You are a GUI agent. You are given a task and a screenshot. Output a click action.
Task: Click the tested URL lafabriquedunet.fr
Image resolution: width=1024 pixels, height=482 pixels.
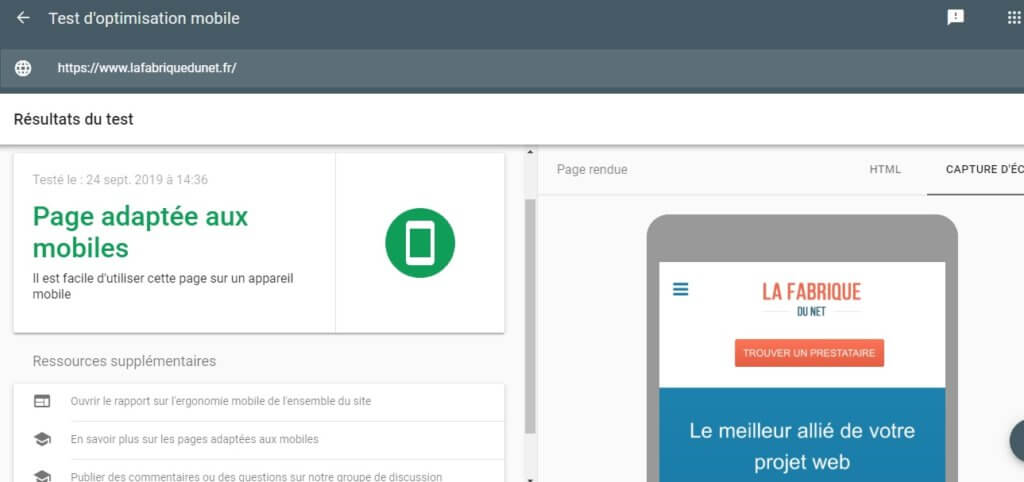pyautogui.click(x=147, y=68)
